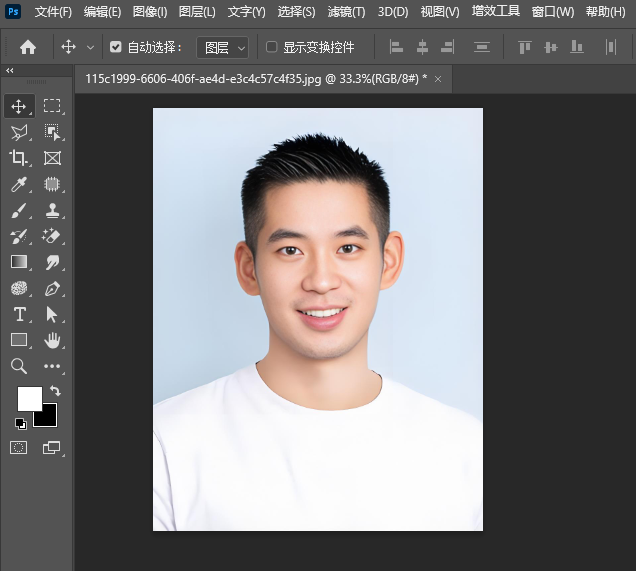Click the white foreground color swatch

point(29,398)
